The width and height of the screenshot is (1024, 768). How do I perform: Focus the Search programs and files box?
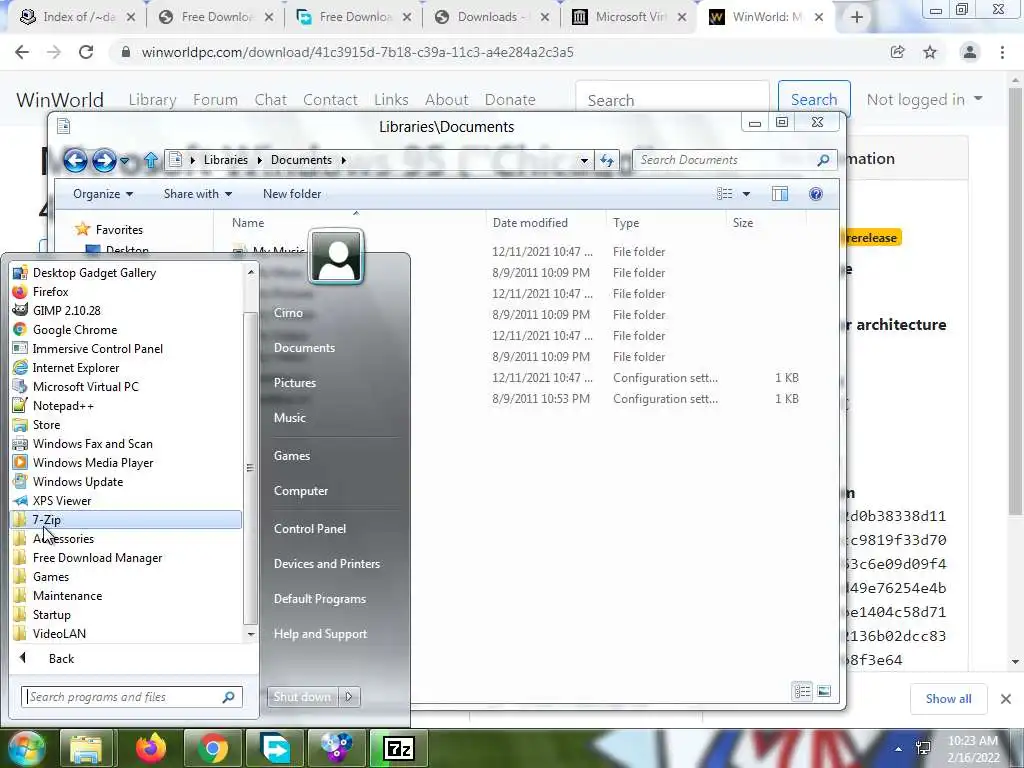[131, 697]
